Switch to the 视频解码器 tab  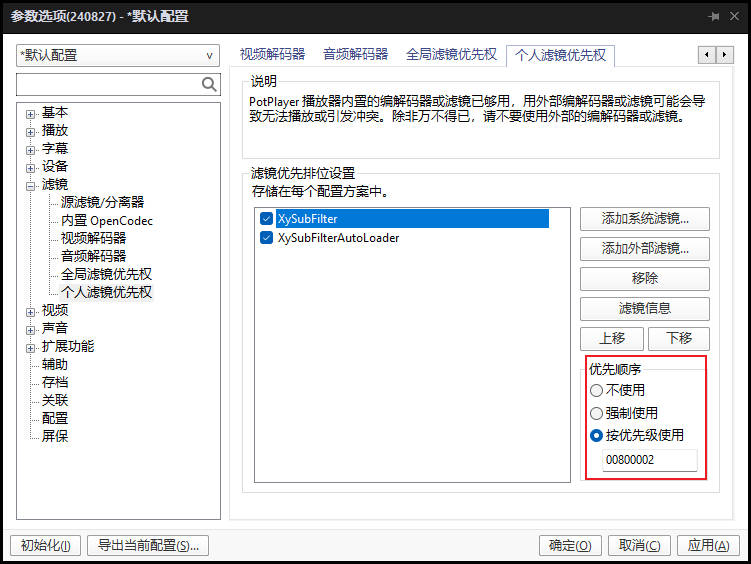point(272,54)
